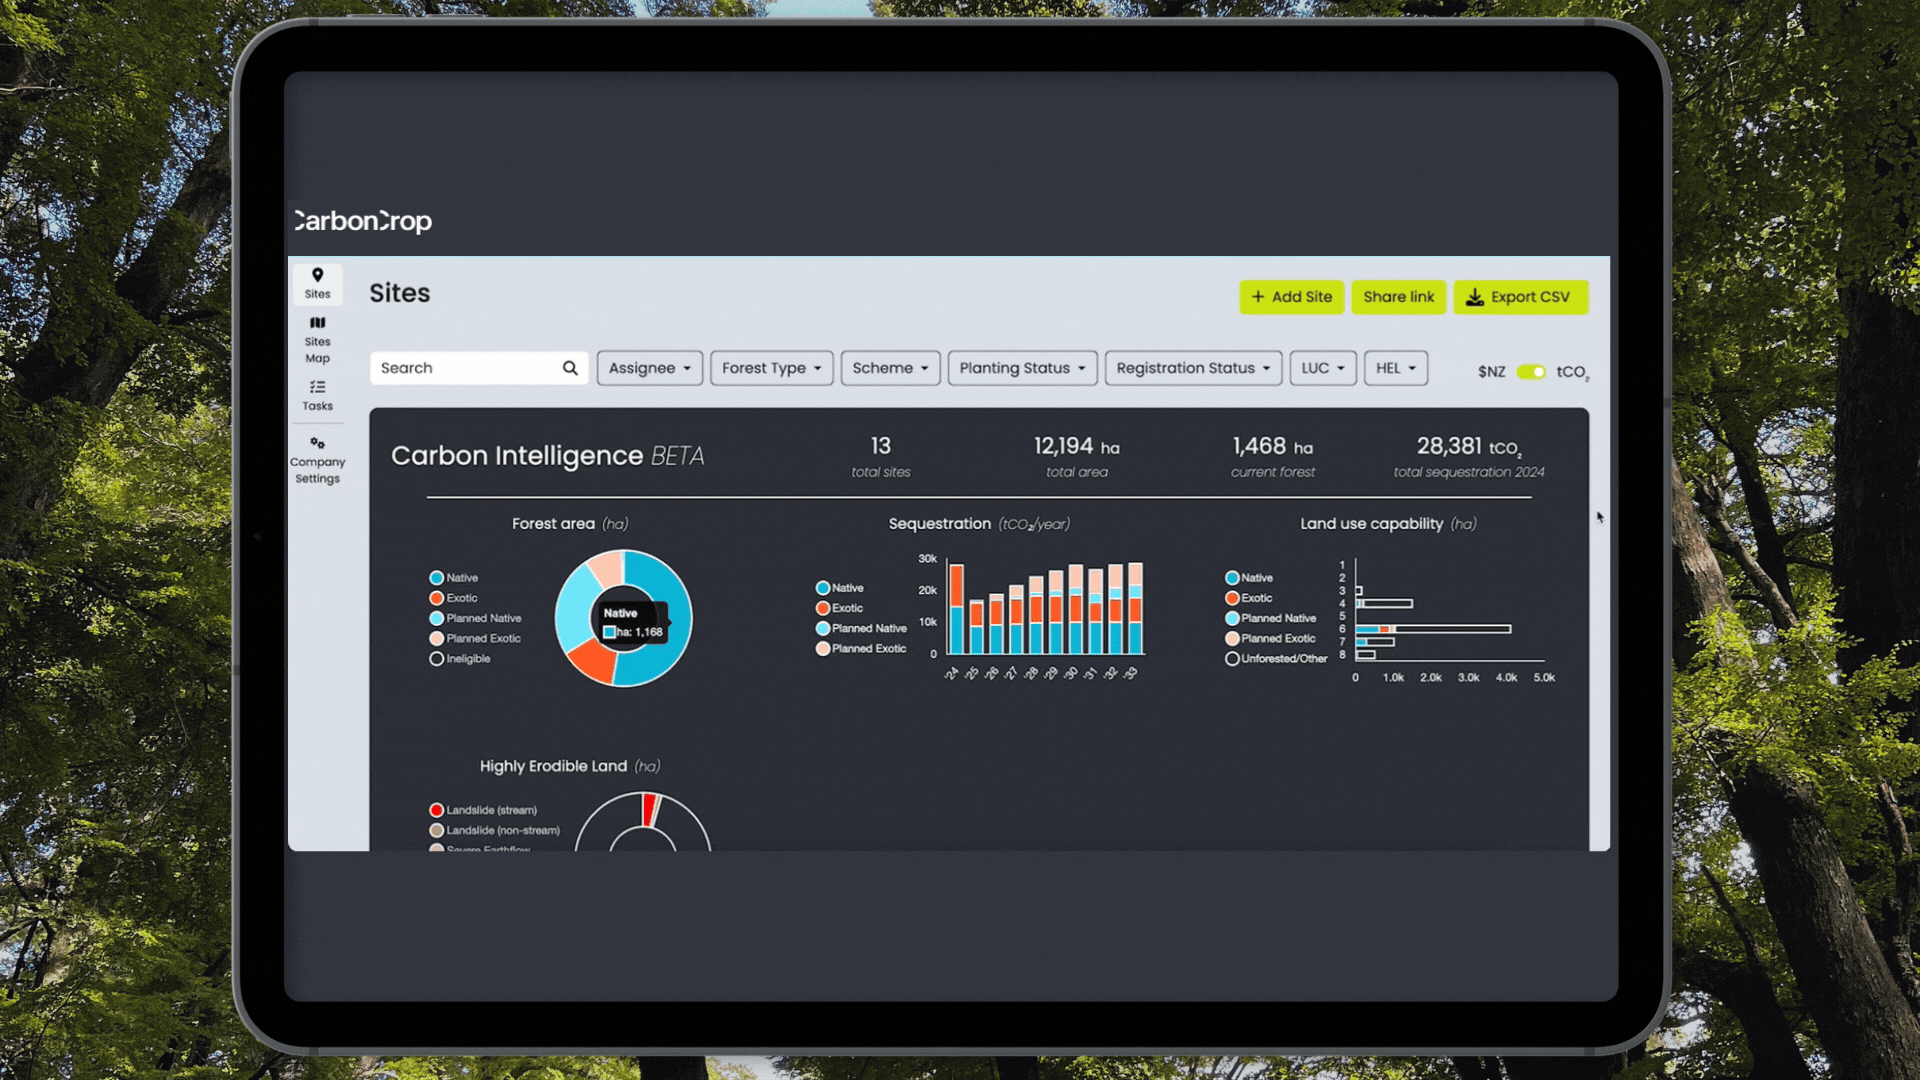Toggle Unforested/Other in Land use legend
The image size is (1920, 1080).
[x=1276, y=659]
